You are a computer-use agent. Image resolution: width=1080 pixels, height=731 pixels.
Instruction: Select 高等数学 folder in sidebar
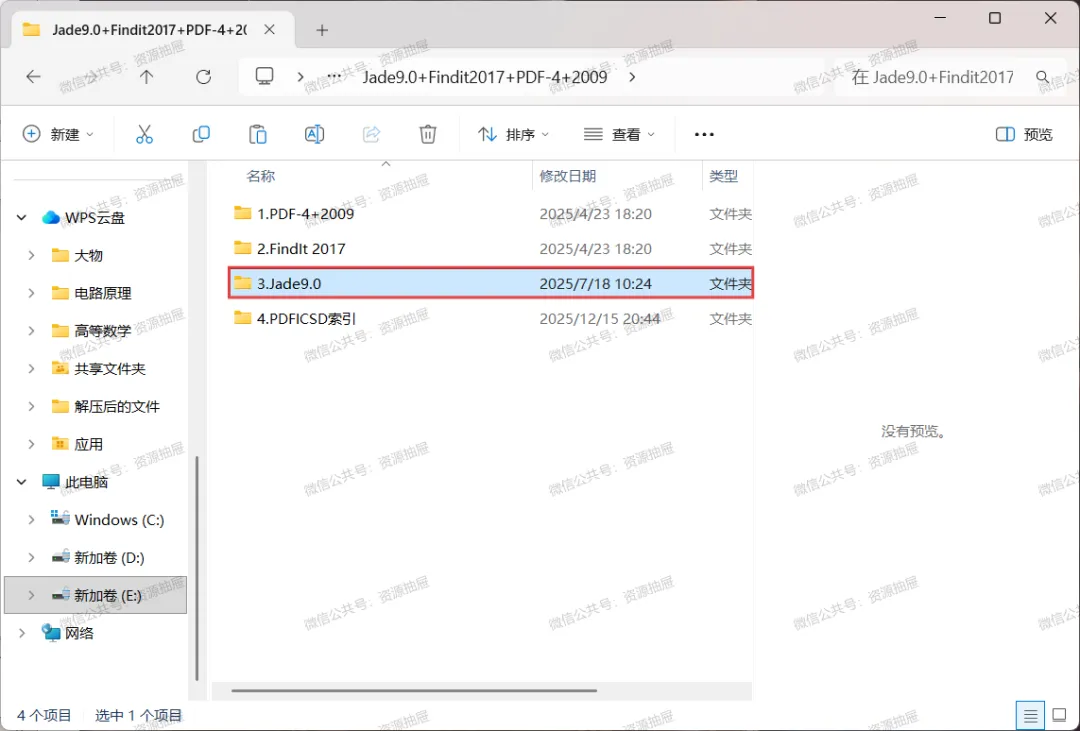pos(92,331)
